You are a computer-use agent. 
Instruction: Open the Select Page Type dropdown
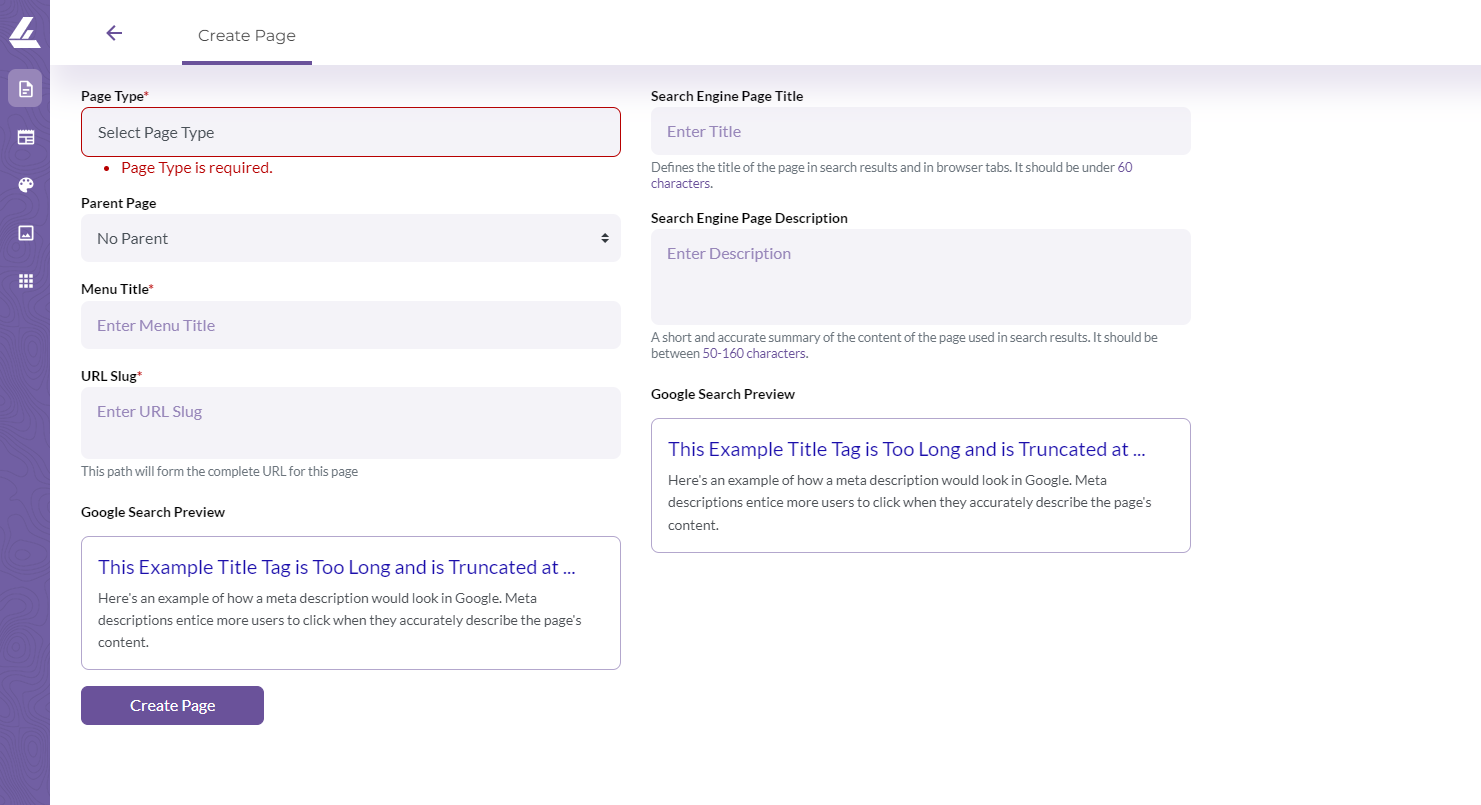pyautogui.click(x=351, y=132)
